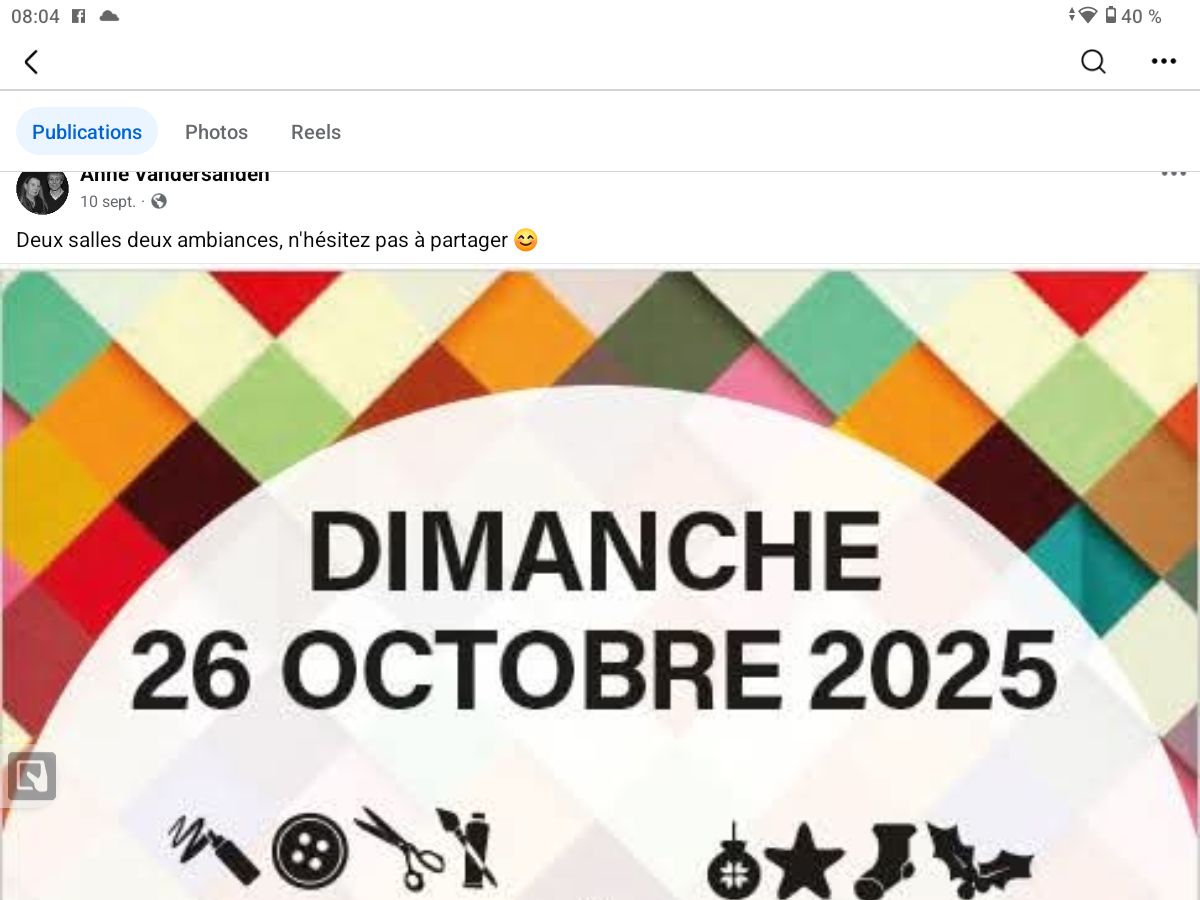Open search with magnifier icon
Viewport: 1200px width, 900px height.
click(1093, 62)
